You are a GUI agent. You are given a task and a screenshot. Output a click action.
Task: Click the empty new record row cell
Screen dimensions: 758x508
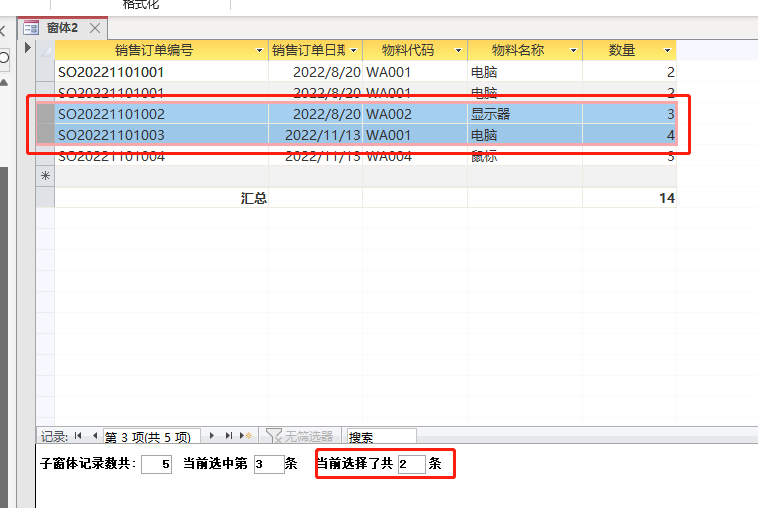(x=161, y=176)
